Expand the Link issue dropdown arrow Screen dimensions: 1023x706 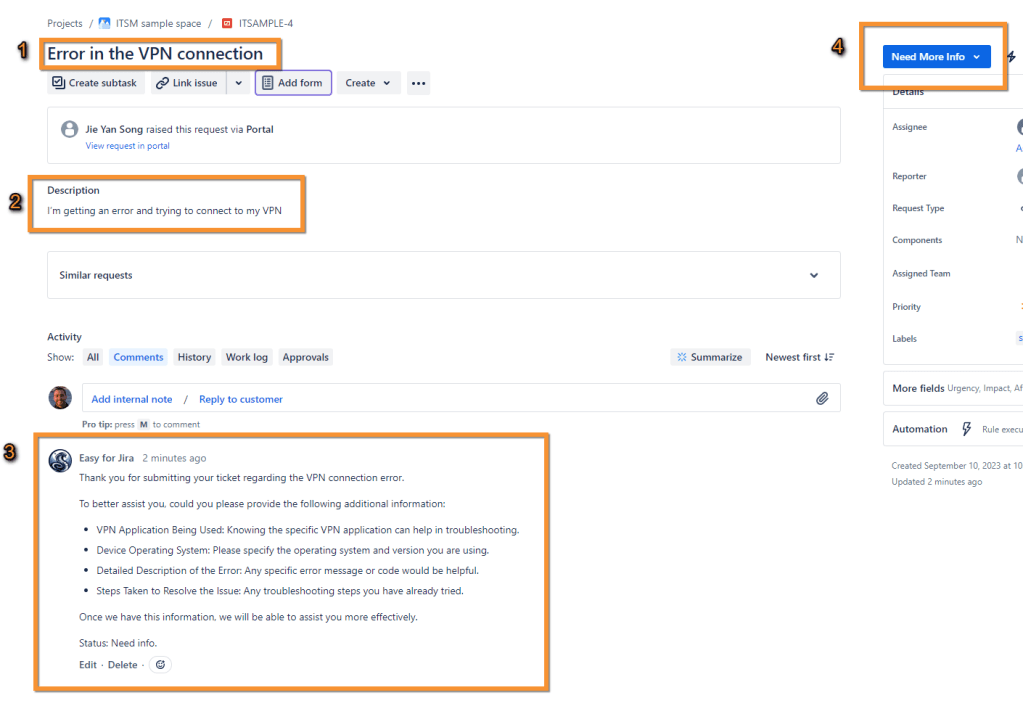tap(238, 83)
